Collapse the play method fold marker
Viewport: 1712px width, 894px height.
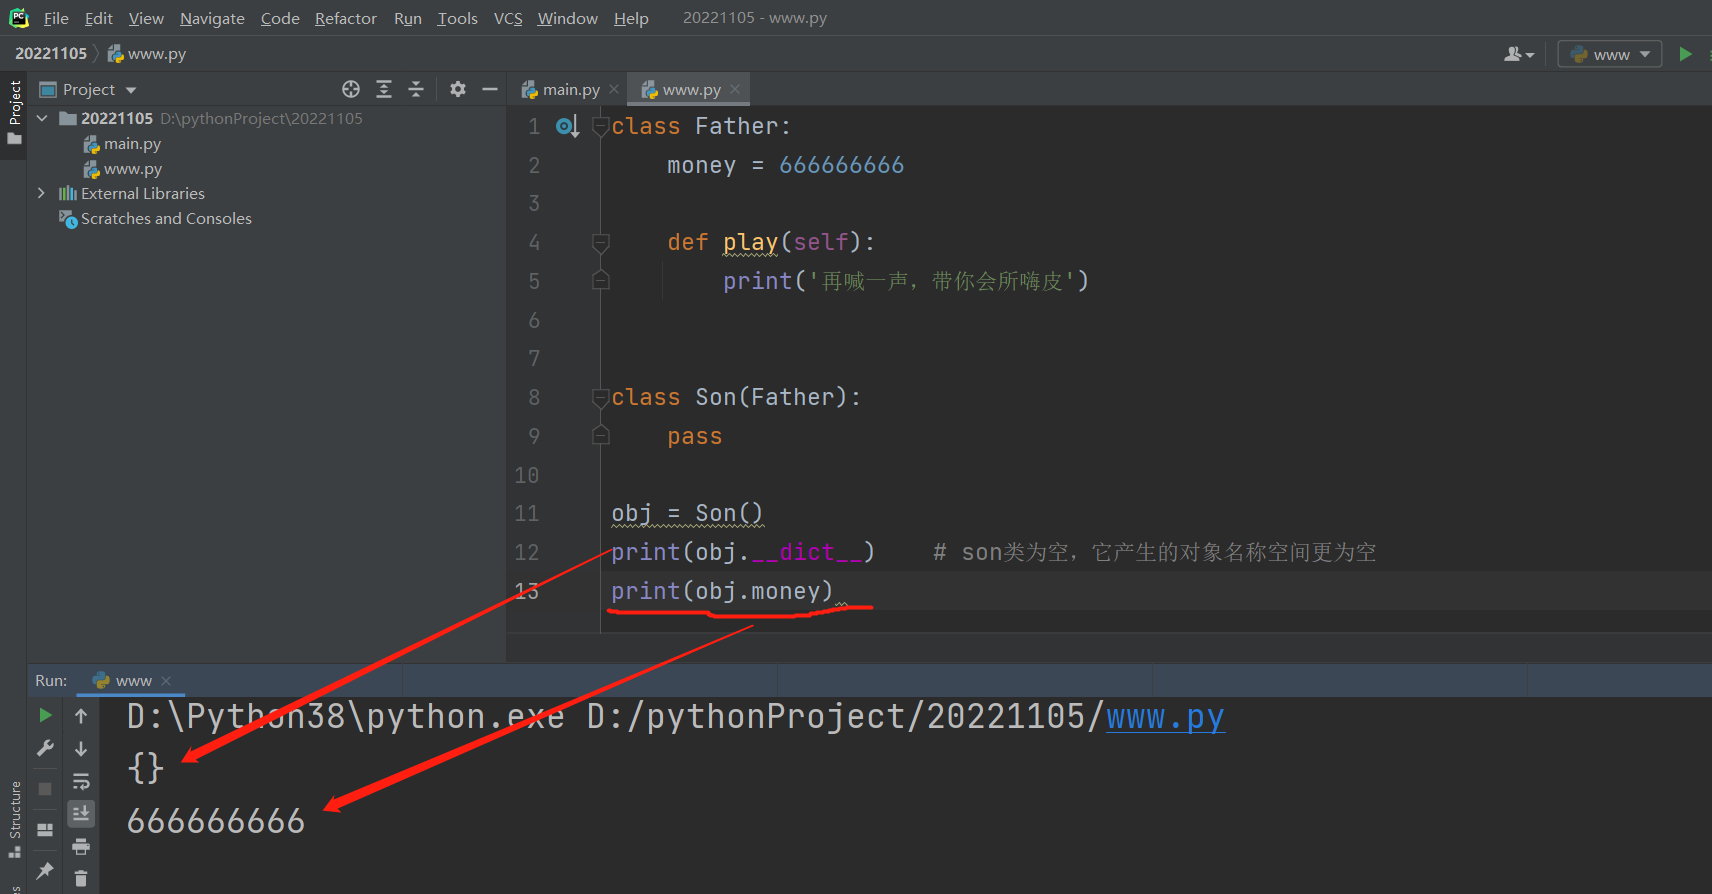tap(601, 242)
